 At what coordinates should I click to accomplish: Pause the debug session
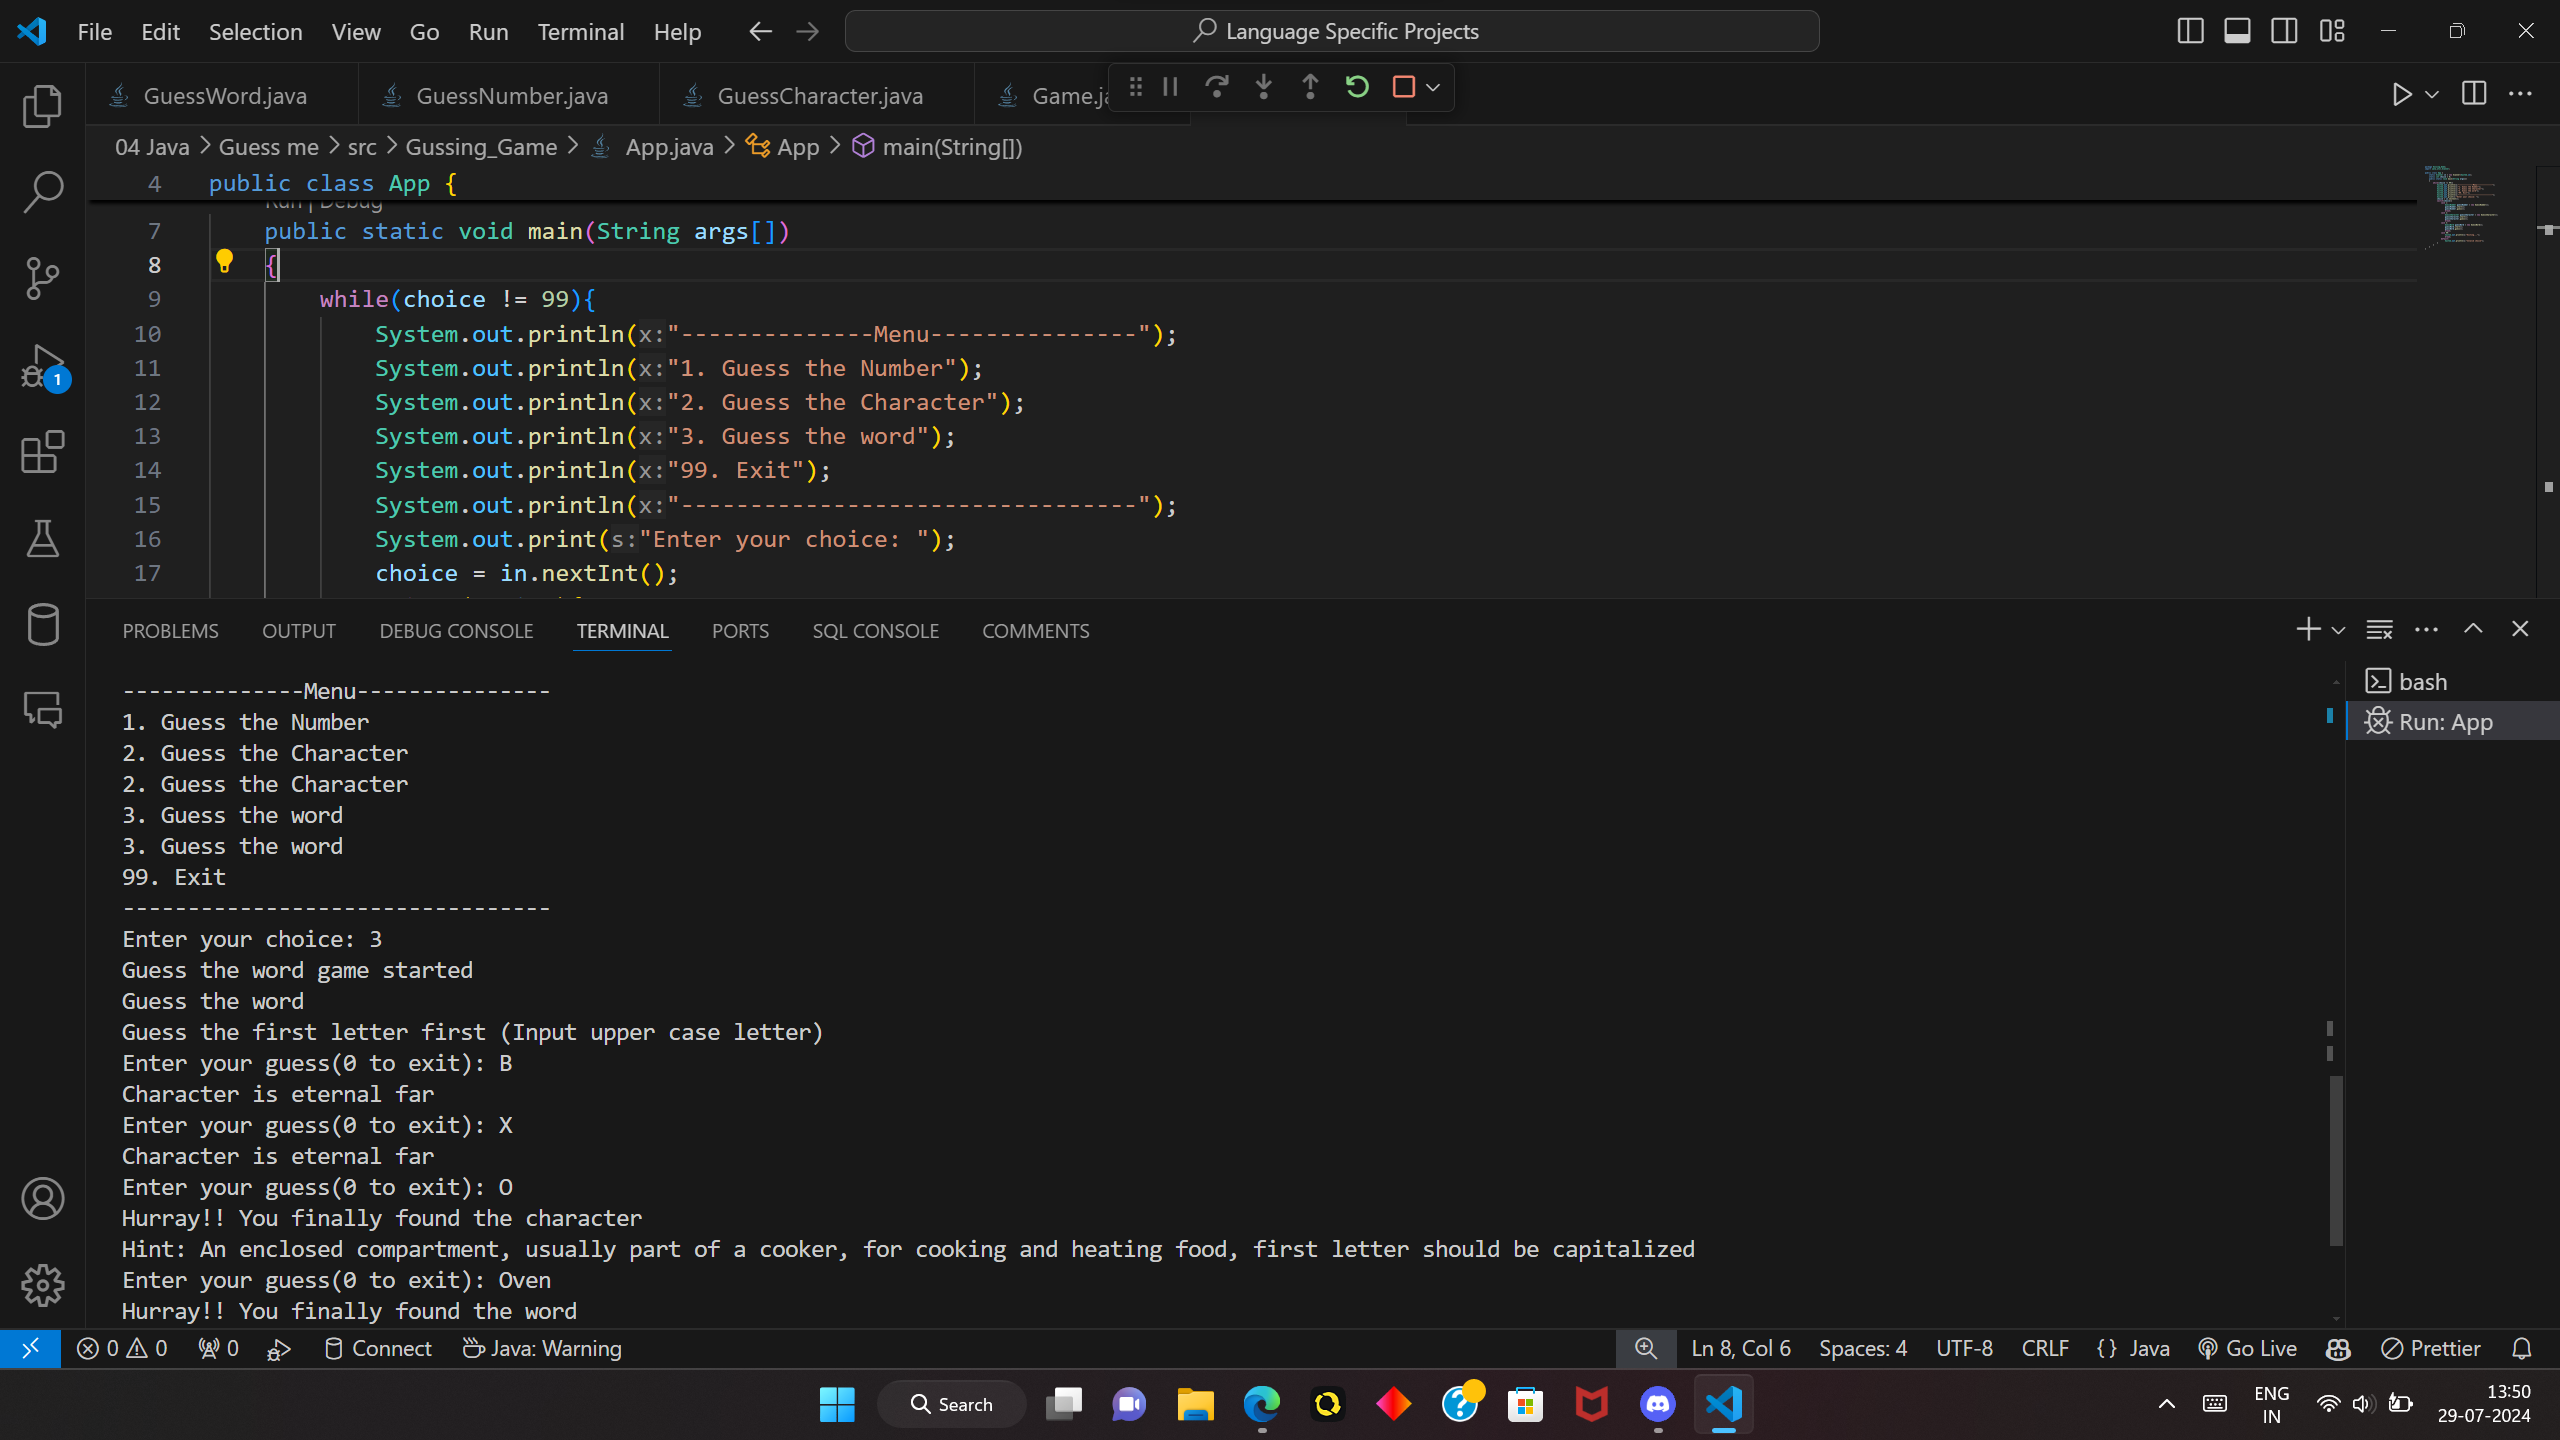click(1170, 87)
